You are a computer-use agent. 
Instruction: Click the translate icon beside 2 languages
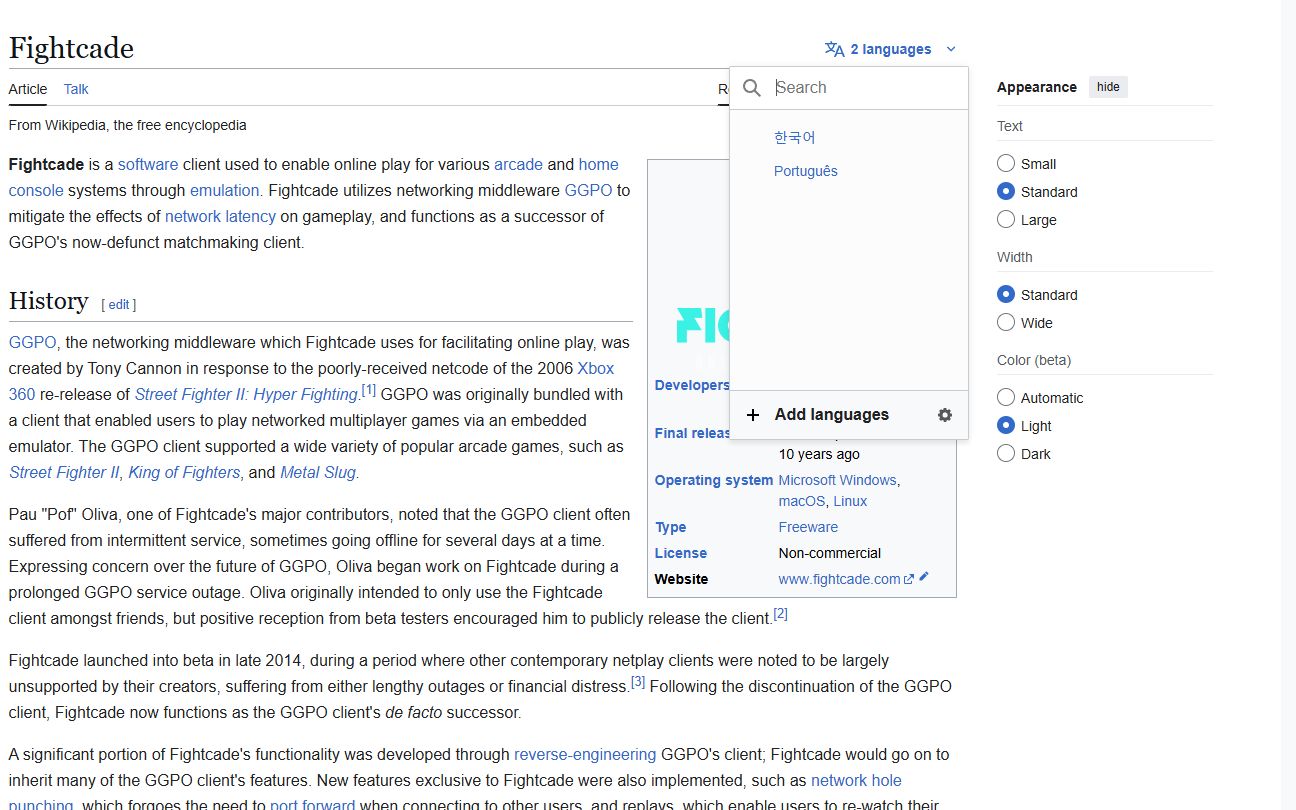(x=834, y=49)
